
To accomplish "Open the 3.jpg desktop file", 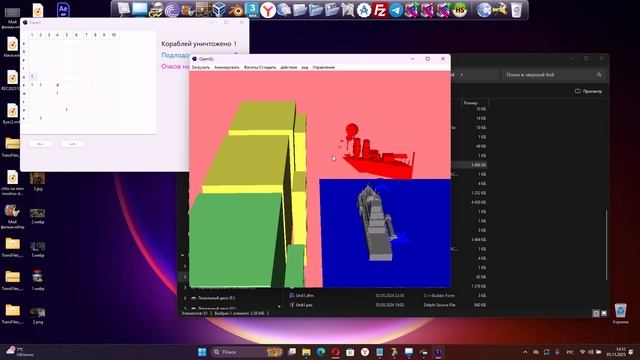I will [38, 182].
